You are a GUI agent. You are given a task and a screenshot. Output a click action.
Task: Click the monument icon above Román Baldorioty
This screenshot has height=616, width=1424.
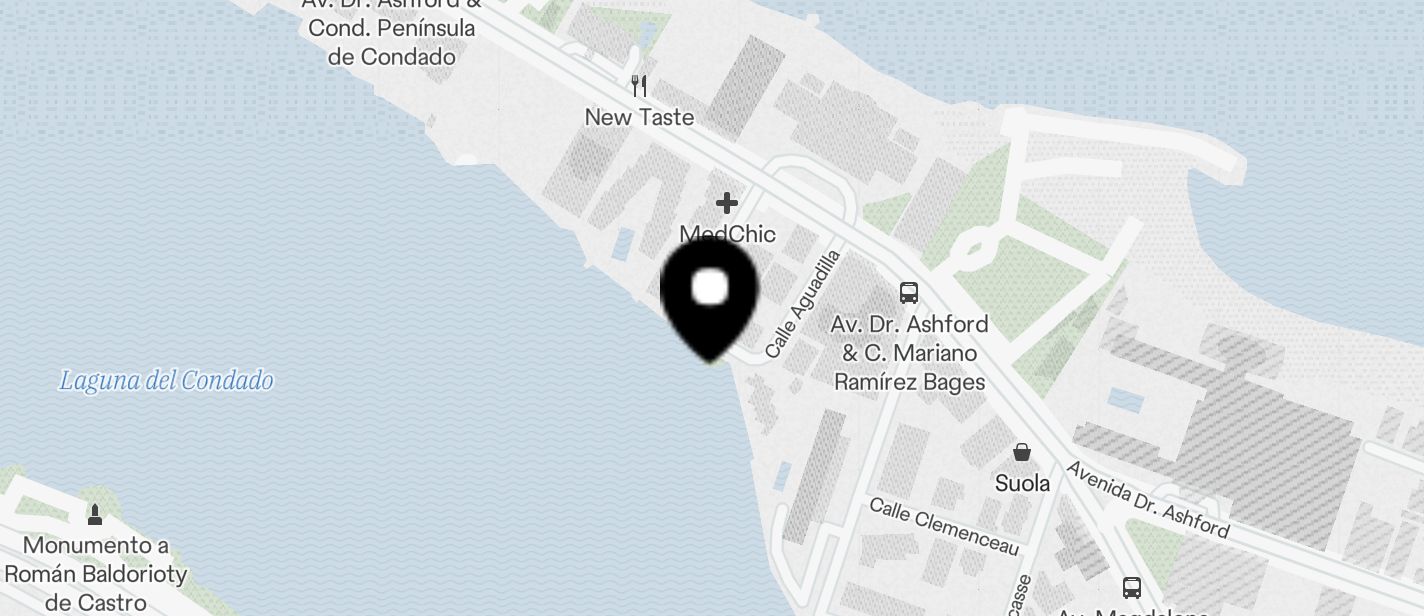pos(95,515)
